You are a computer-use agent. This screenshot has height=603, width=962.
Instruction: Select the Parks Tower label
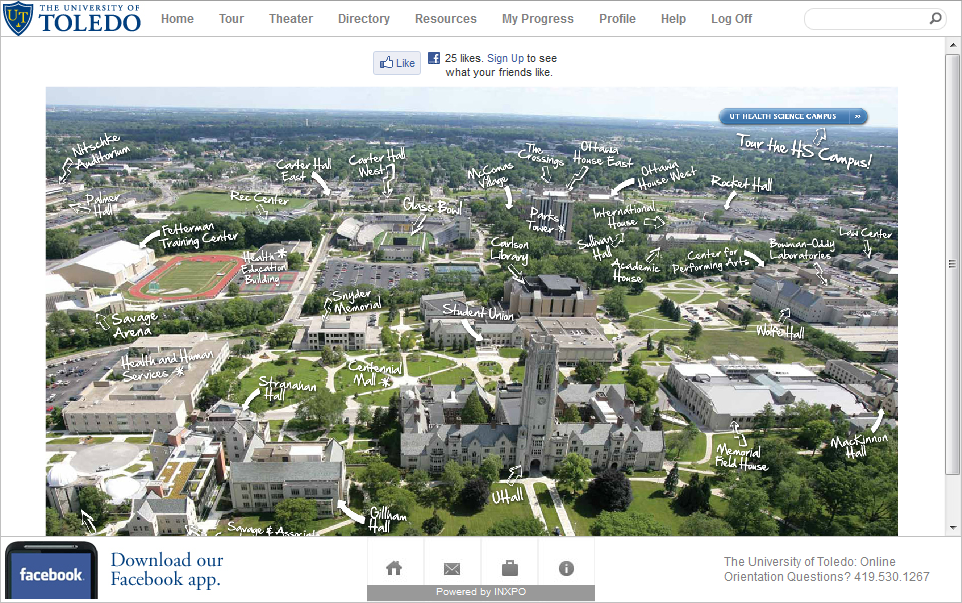(544, 221)
